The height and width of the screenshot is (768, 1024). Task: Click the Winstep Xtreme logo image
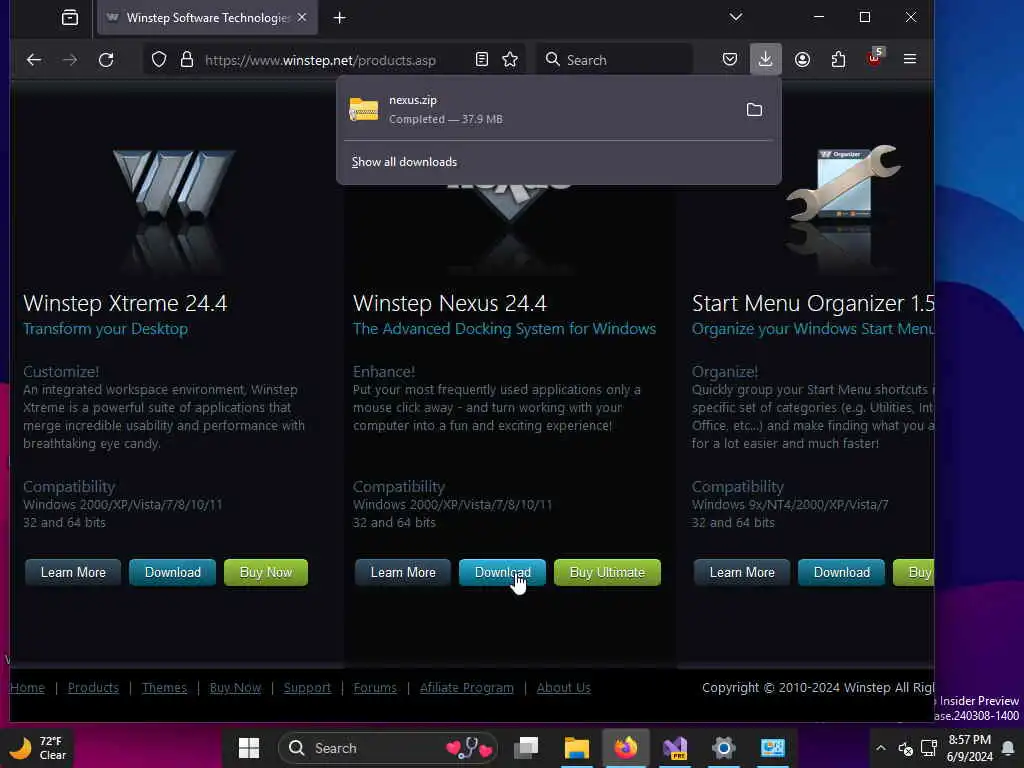[x=173, y=186]
